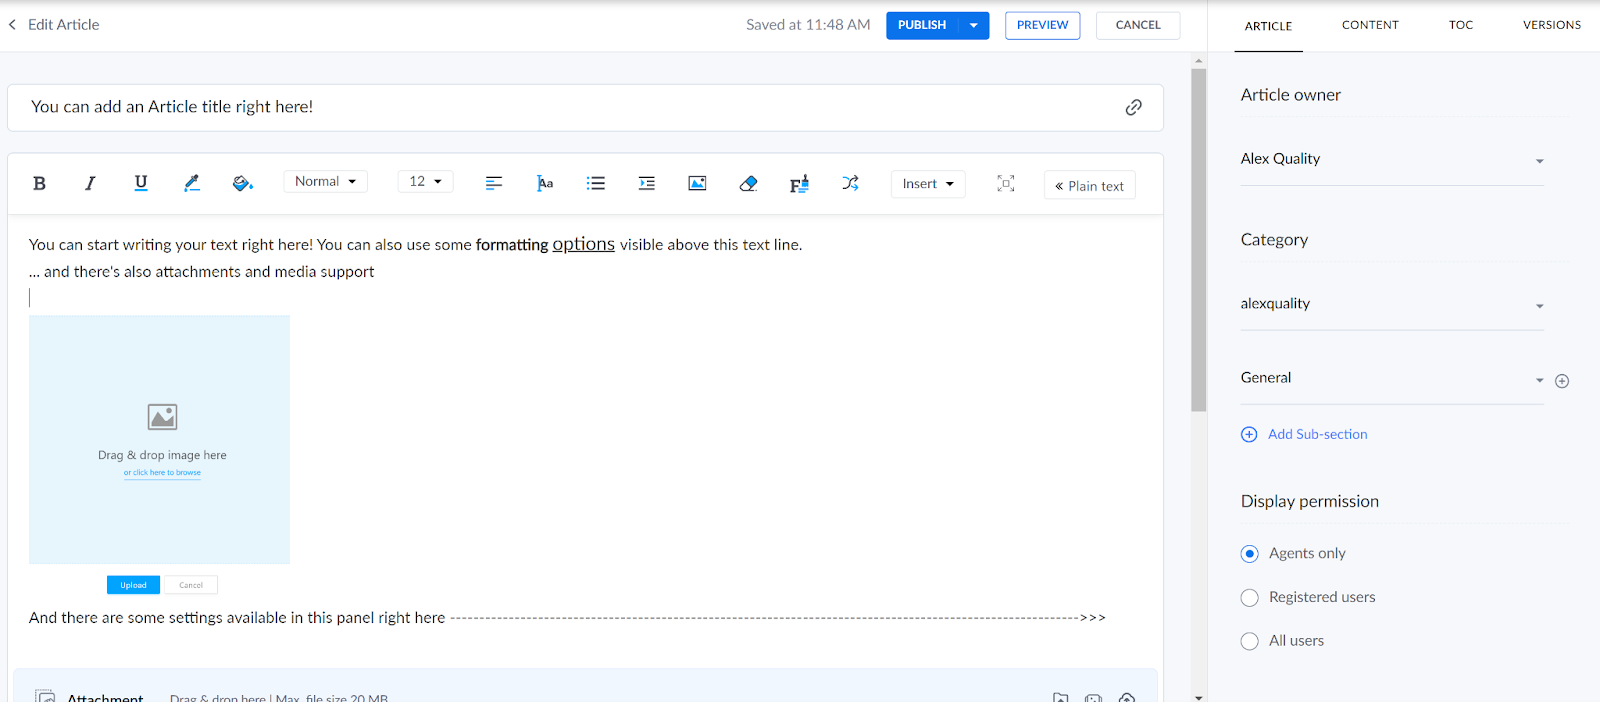Open the font size 12 dropdown
1600x702 pixels.
click(x=425, y=181)
